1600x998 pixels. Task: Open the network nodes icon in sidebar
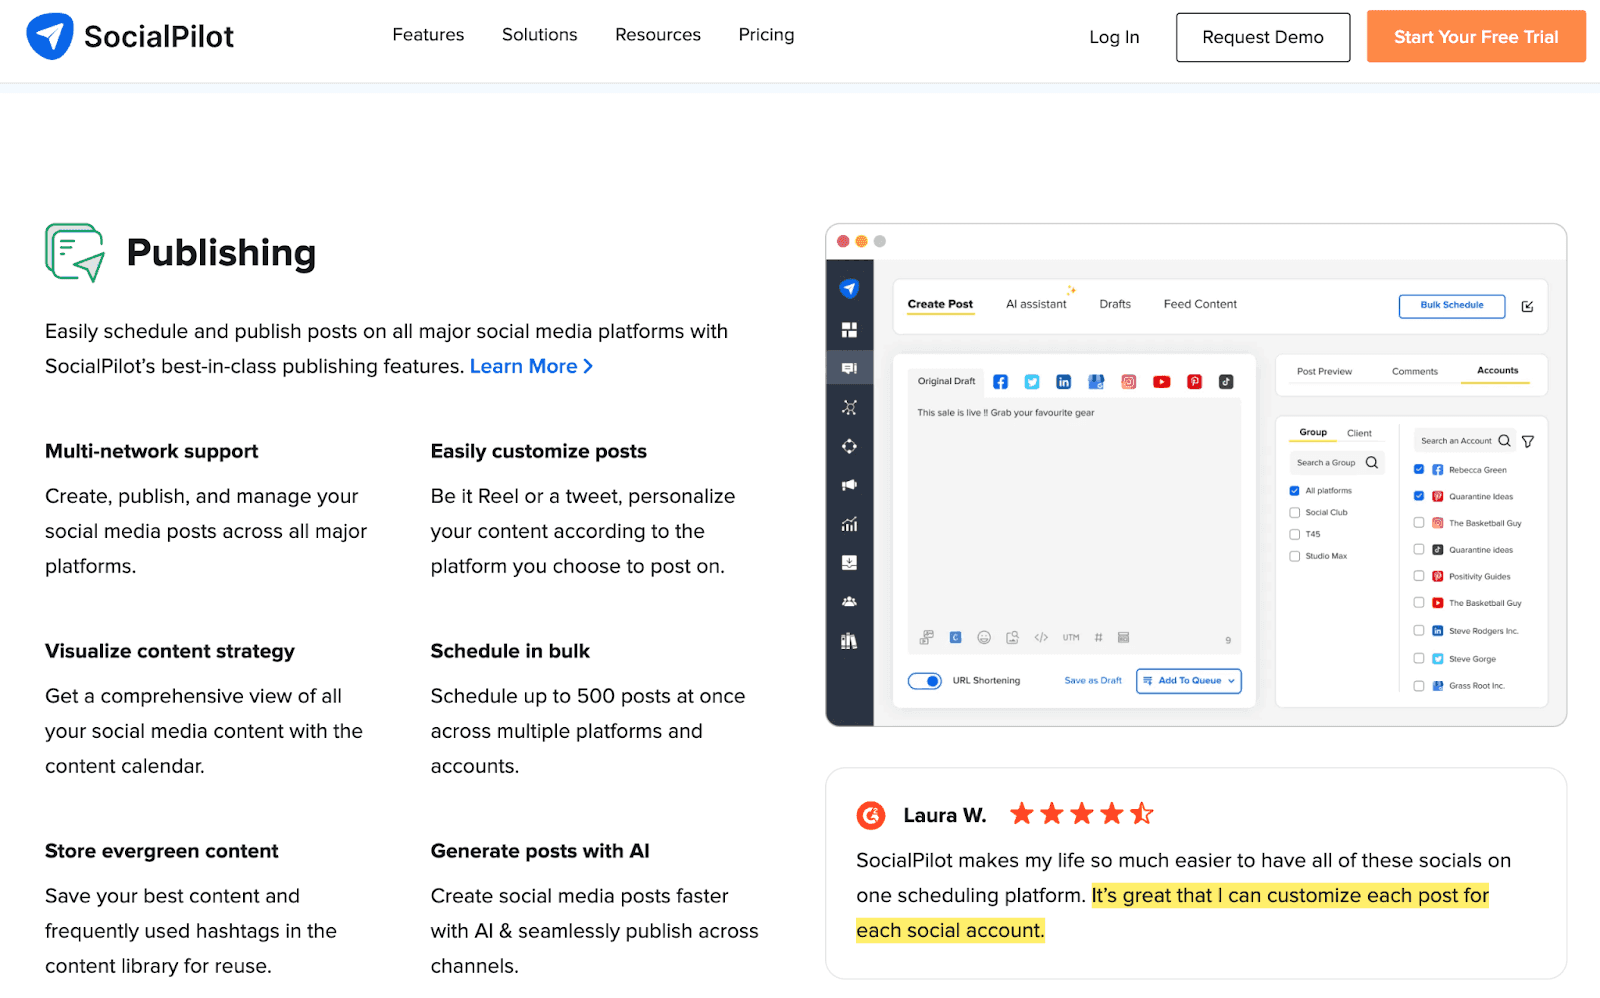[x=849, y=407]
